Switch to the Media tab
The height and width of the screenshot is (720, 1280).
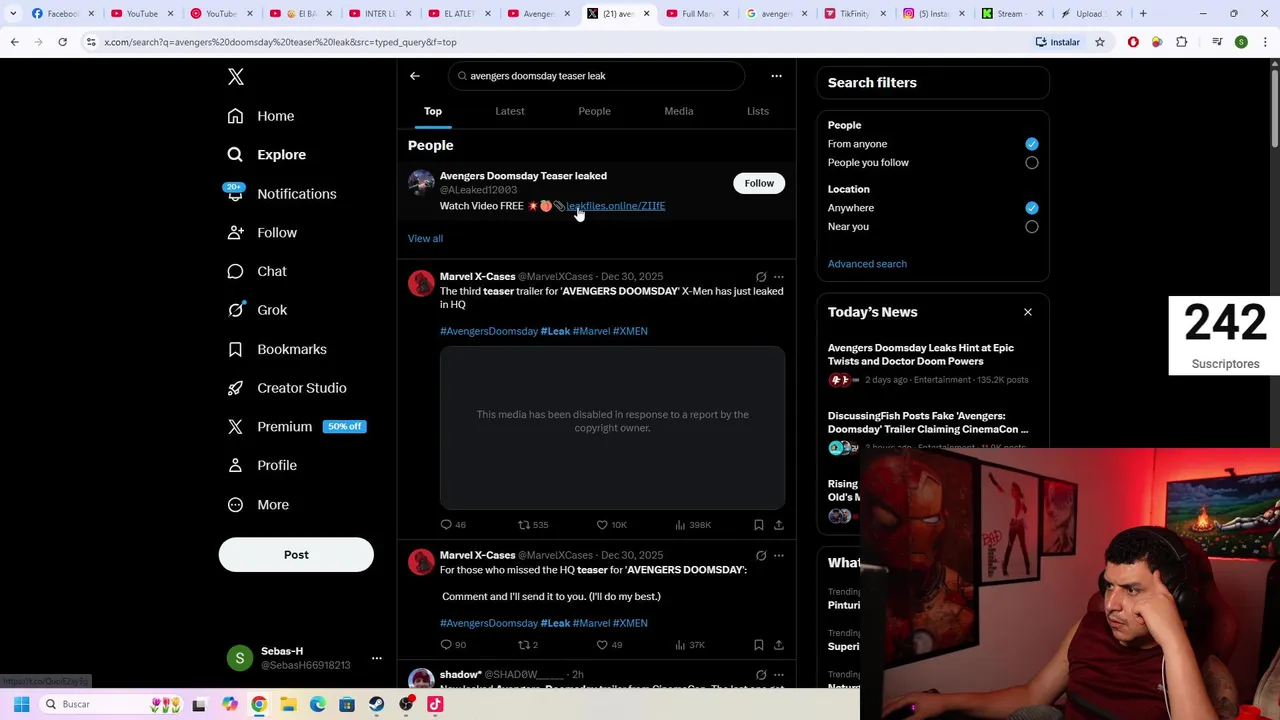point(679,111)
